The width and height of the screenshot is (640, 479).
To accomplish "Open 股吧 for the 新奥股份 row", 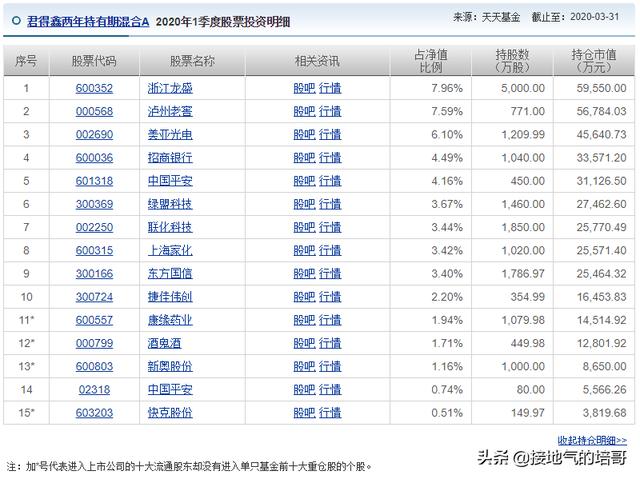I will pos(304,366).
